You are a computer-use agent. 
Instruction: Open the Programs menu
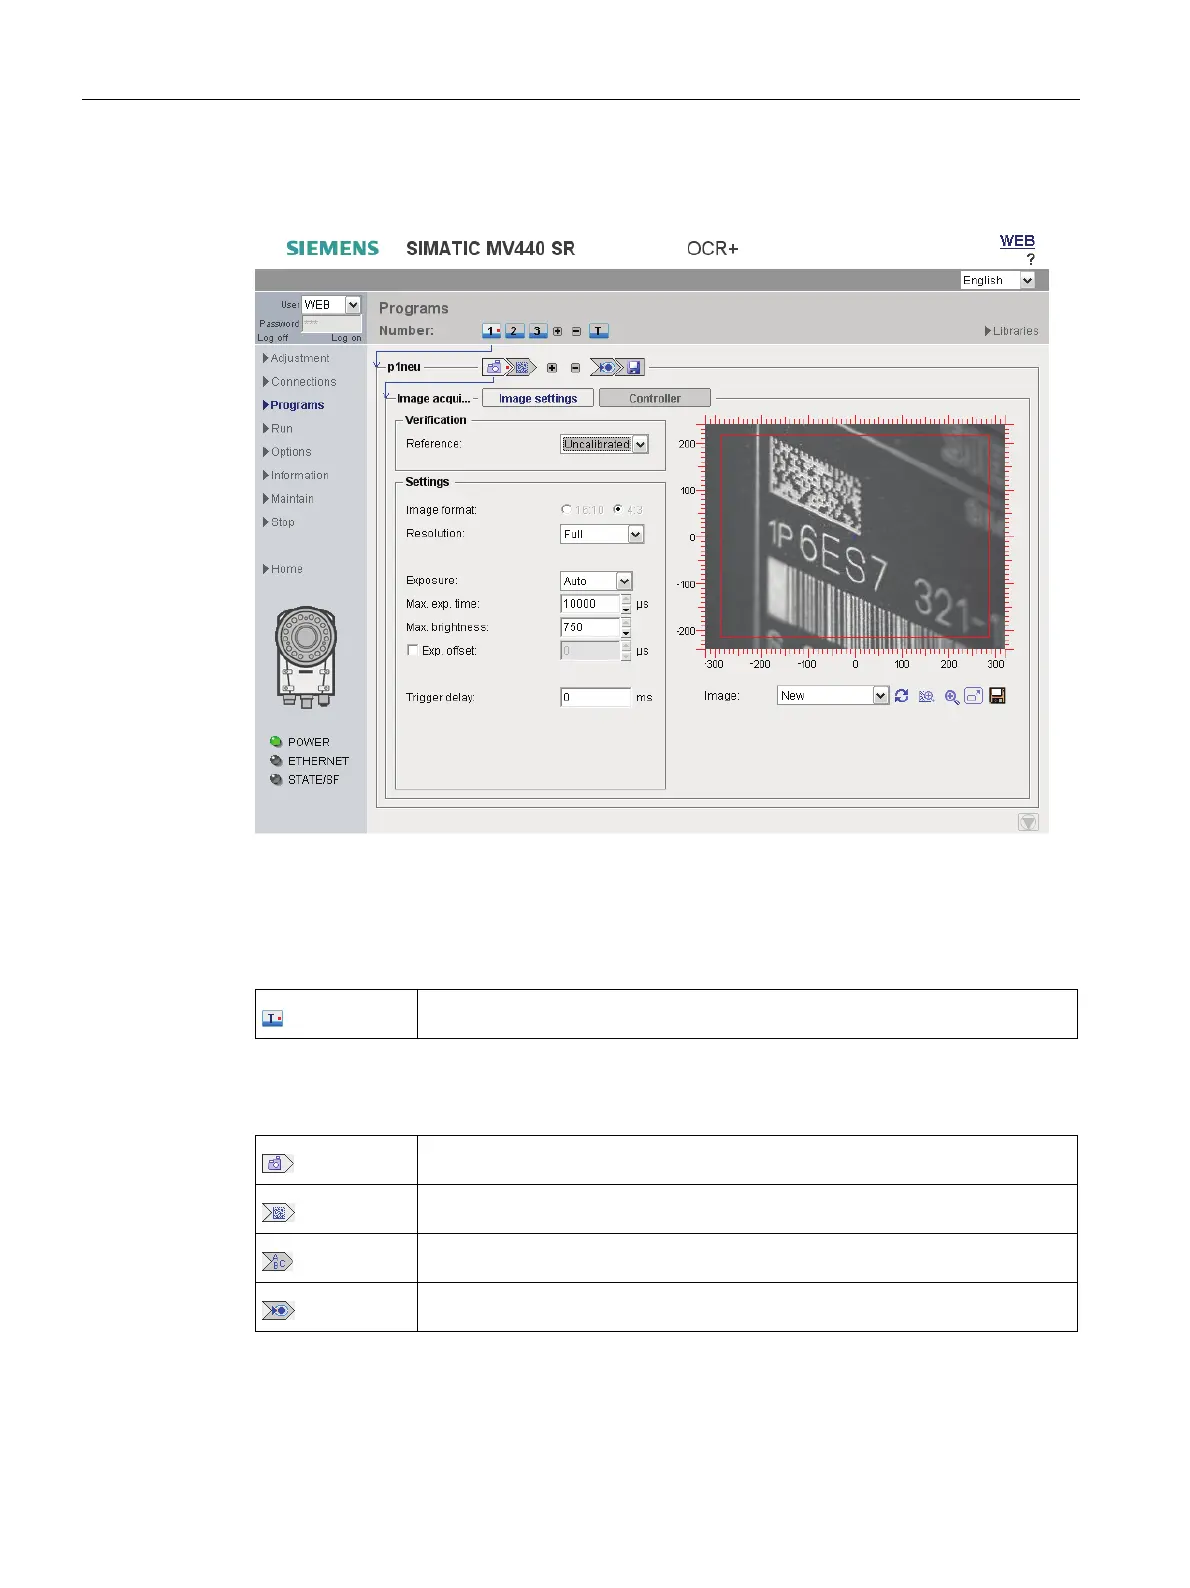pos(293,405)
